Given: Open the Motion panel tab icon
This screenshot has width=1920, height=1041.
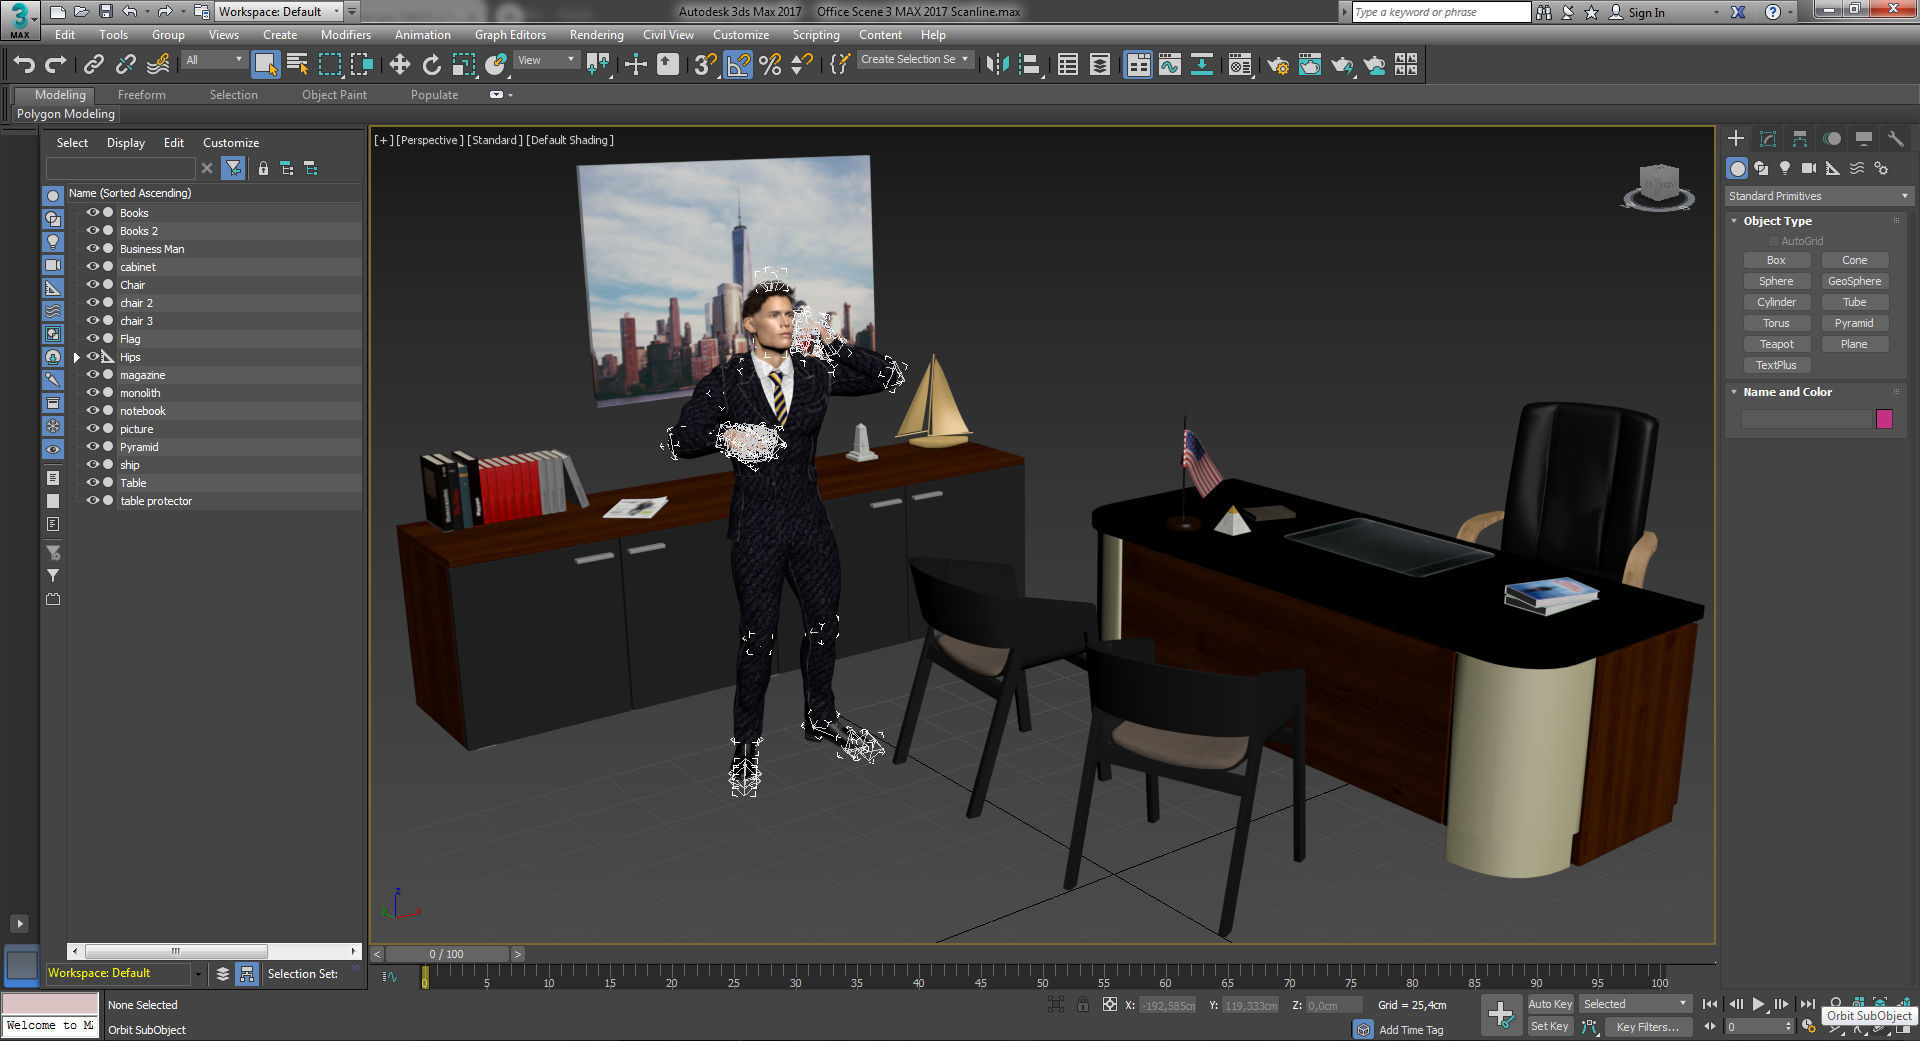Looking at the screenshot, I should (1832, 139).
